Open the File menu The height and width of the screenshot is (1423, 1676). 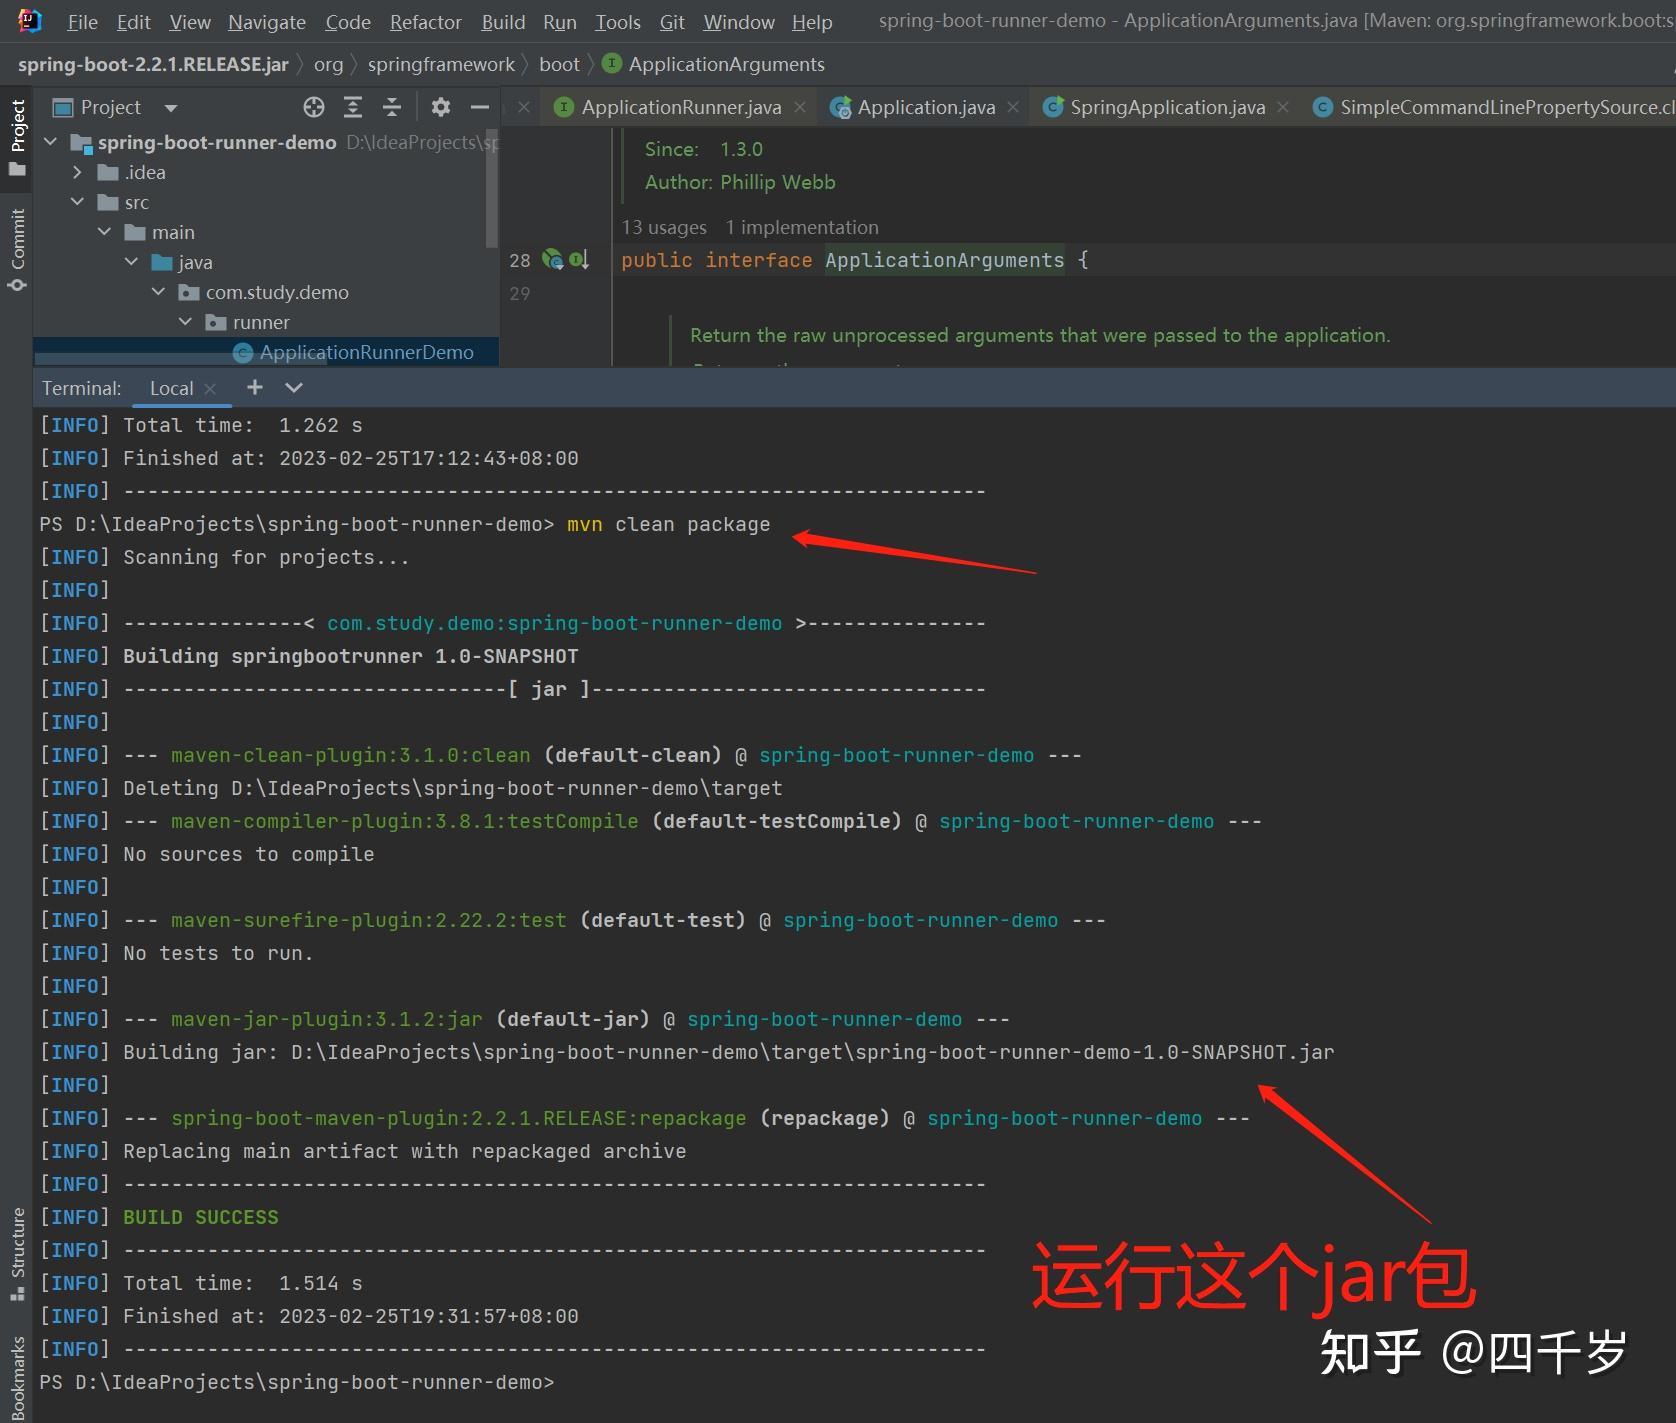click(82, 22)
